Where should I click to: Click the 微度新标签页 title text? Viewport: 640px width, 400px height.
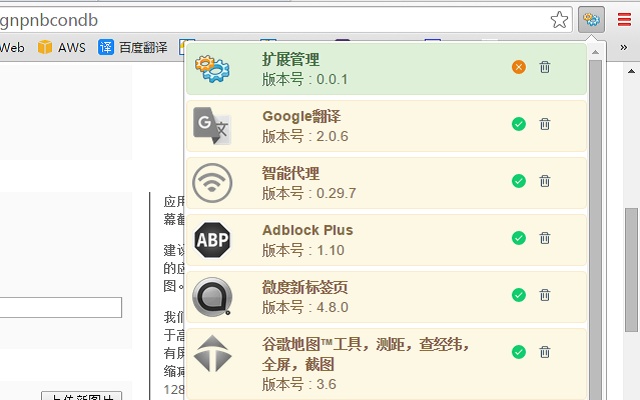pyautogui.click(x=305, y=287)
